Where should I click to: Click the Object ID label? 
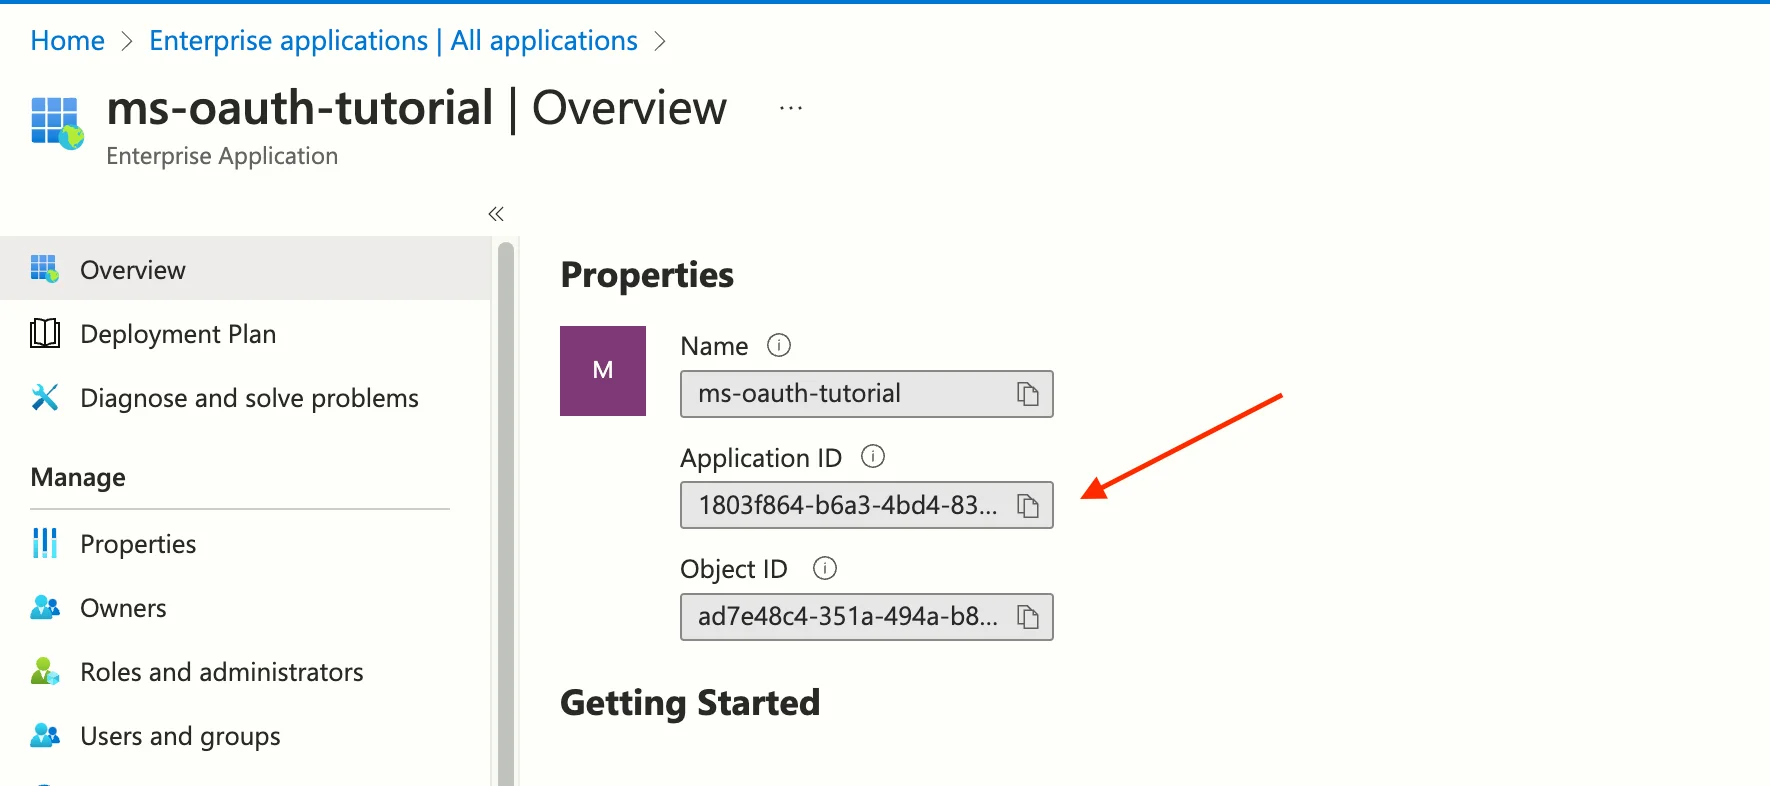click(734, 569)
